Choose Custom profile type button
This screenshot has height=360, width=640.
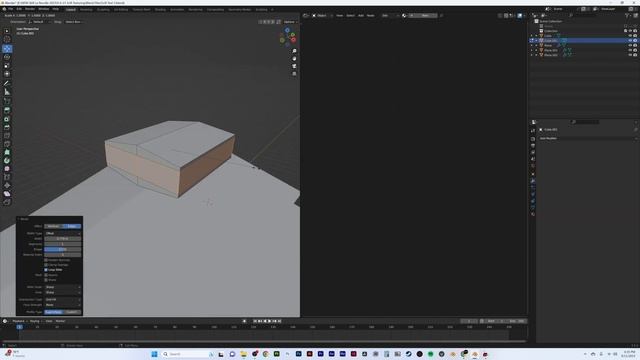72,312
